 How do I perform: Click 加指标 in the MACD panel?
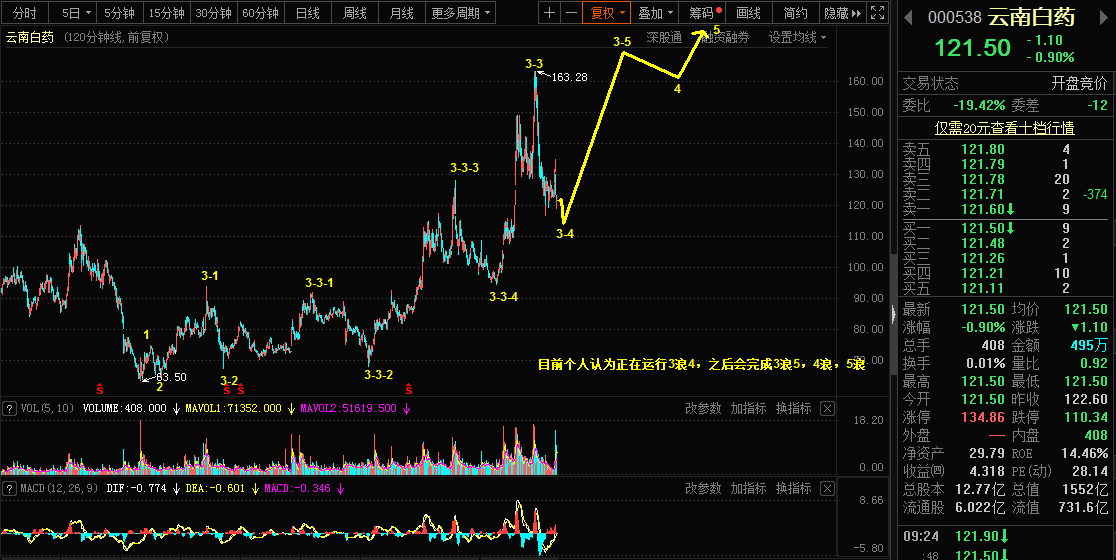[748, 489]
